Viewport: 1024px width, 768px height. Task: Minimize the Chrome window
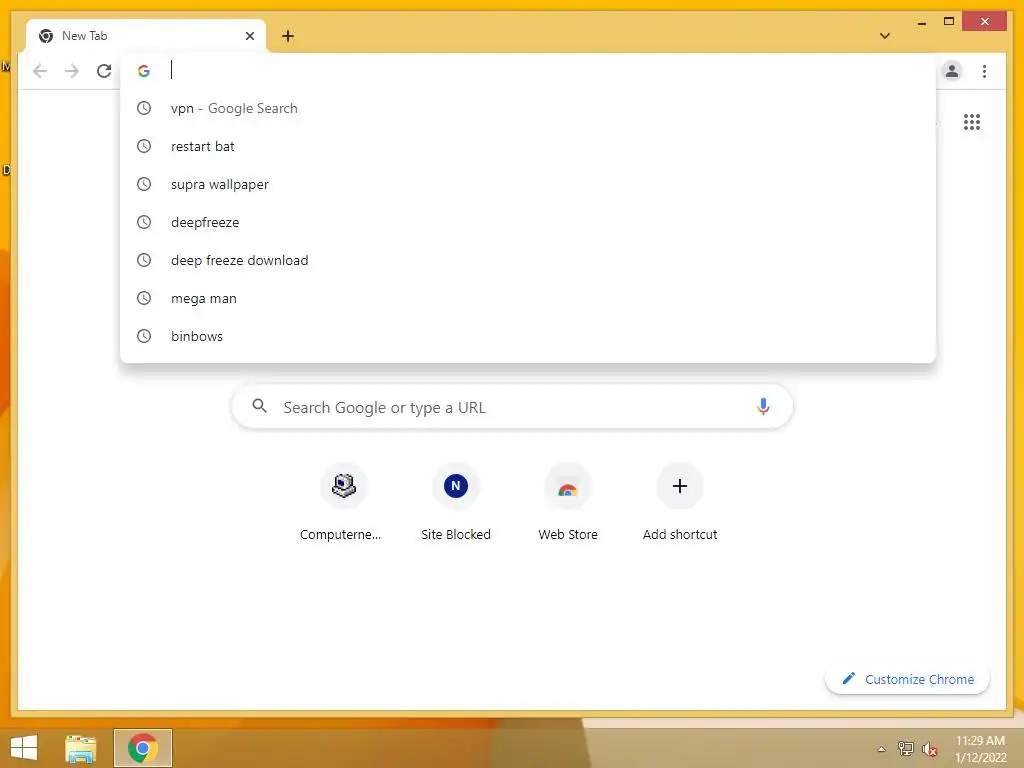(x=921, y=22)
